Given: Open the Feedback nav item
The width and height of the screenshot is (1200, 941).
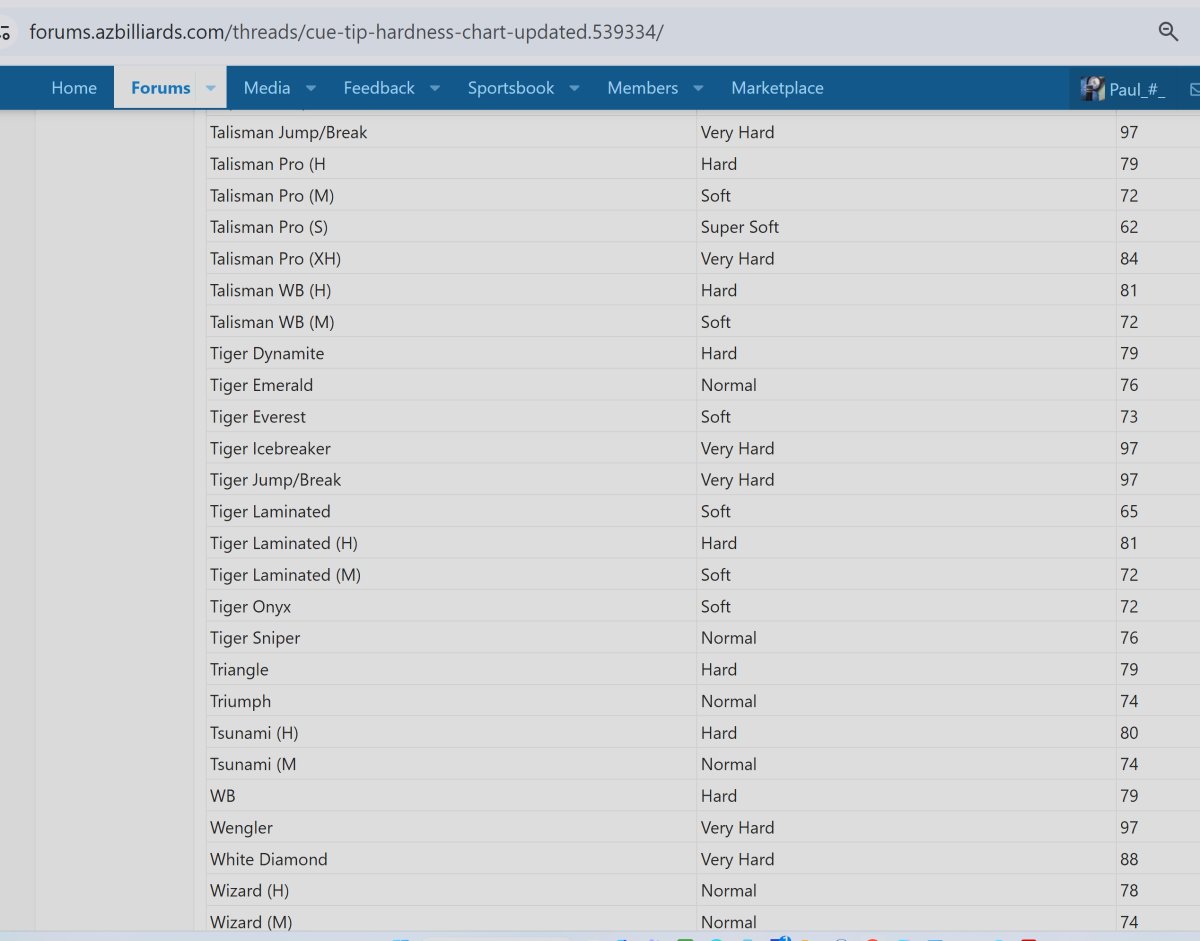Looking at the screenshot, I should click(x=379, y=88).
